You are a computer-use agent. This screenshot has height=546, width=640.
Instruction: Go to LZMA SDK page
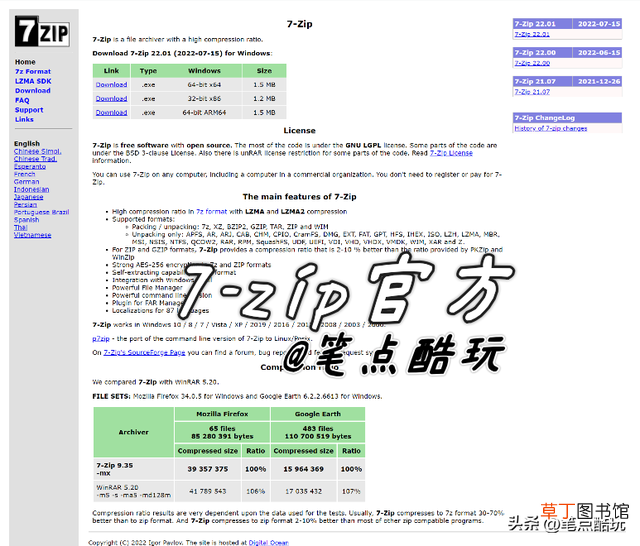(x=33, y=81)
